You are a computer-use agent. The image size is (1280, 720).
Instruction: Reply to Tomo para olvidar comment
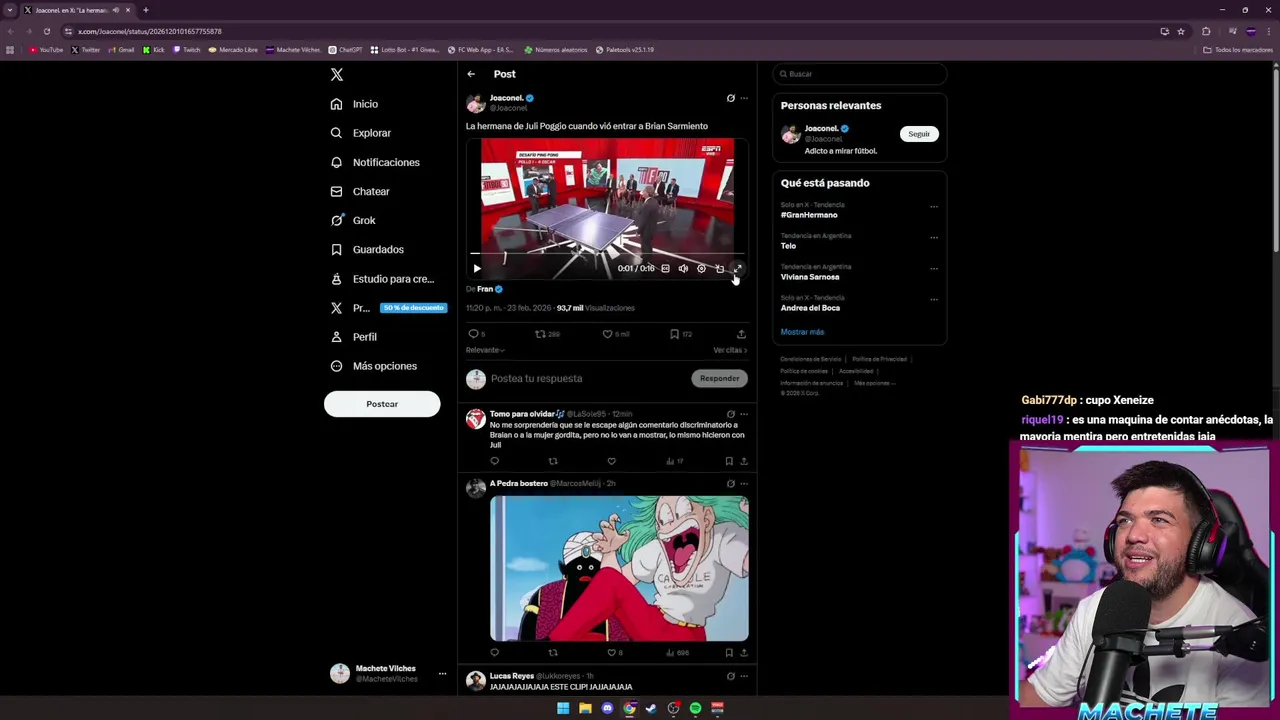(494, 461)
